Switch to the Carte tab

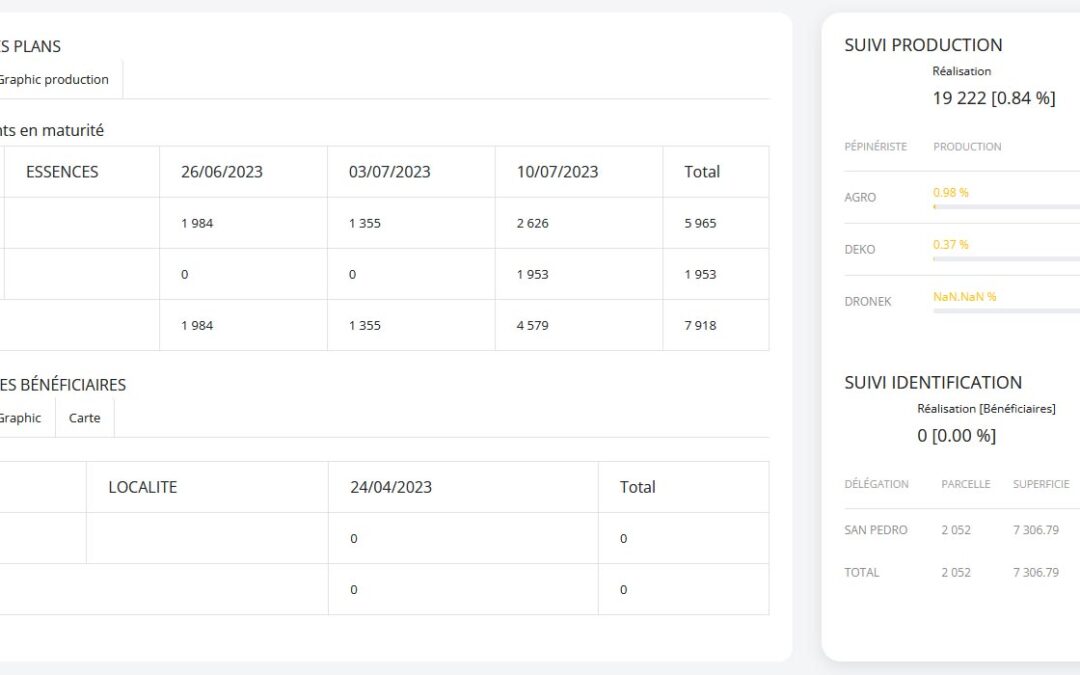84,418
